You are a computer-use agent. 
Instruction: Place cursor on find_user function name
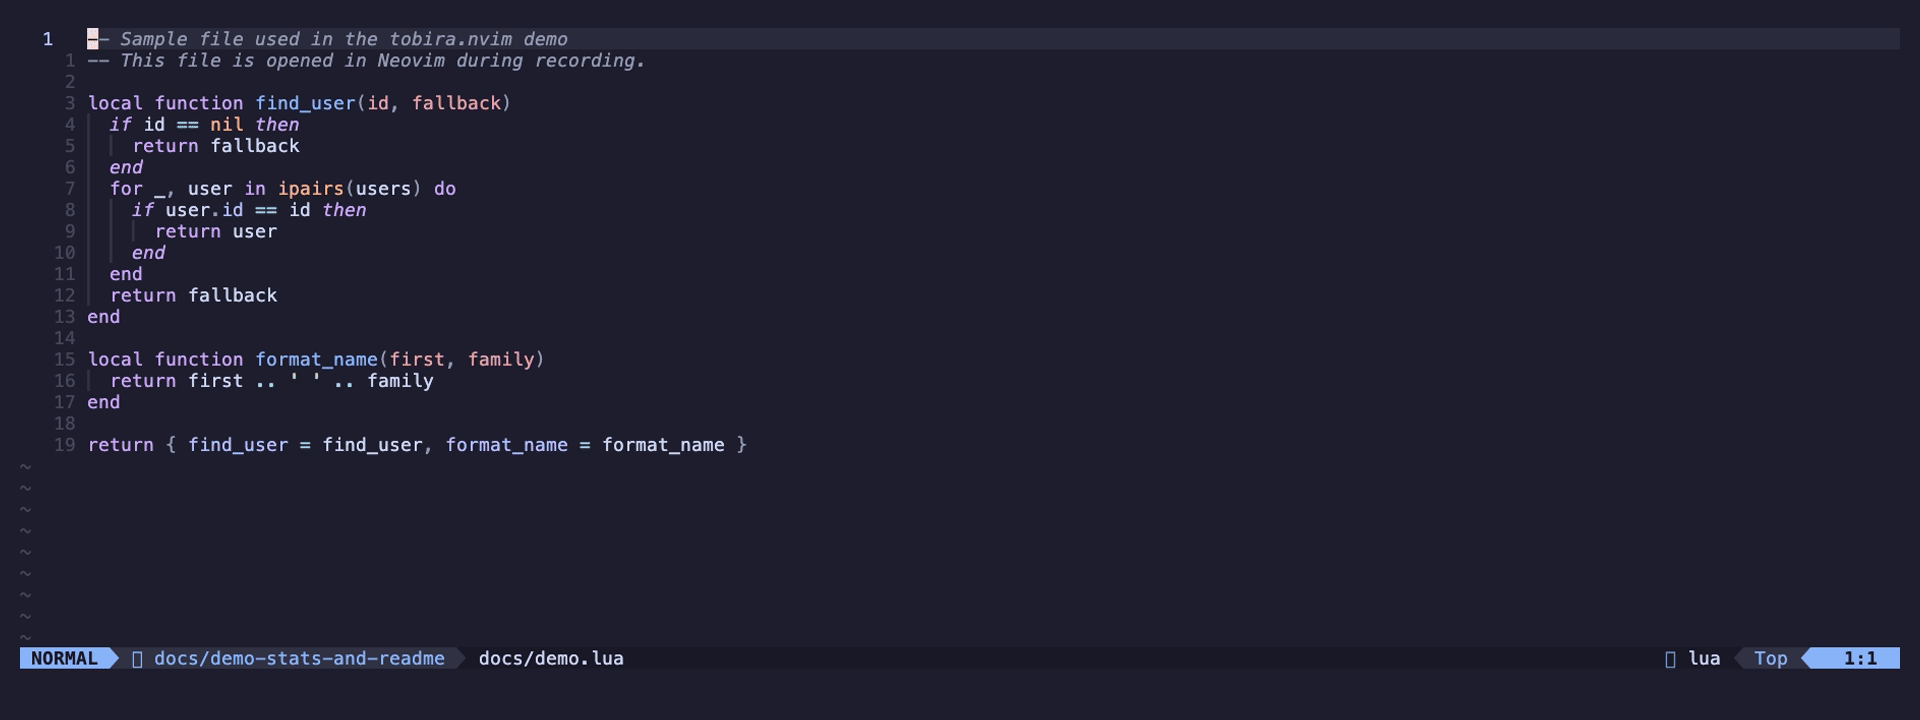pos(305,103)
